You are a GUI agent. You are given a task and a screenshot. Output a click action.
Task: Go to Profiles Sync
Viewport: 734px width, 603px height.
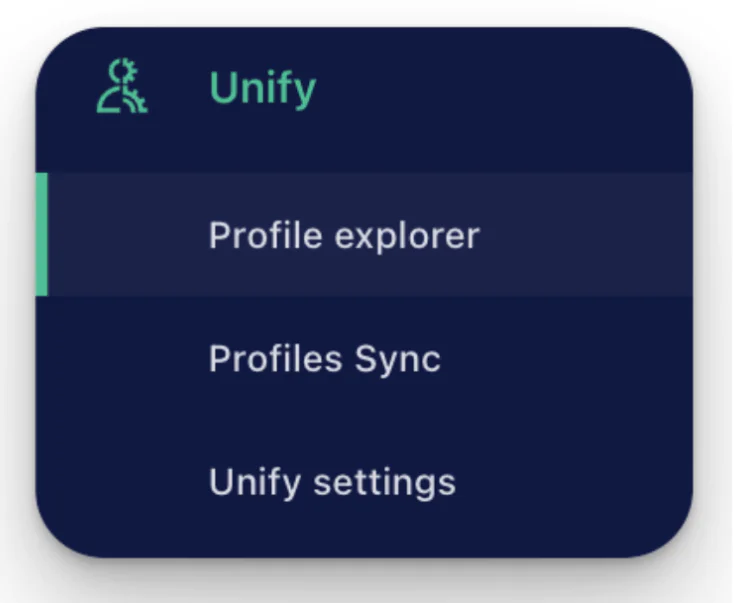pos(324,359)
